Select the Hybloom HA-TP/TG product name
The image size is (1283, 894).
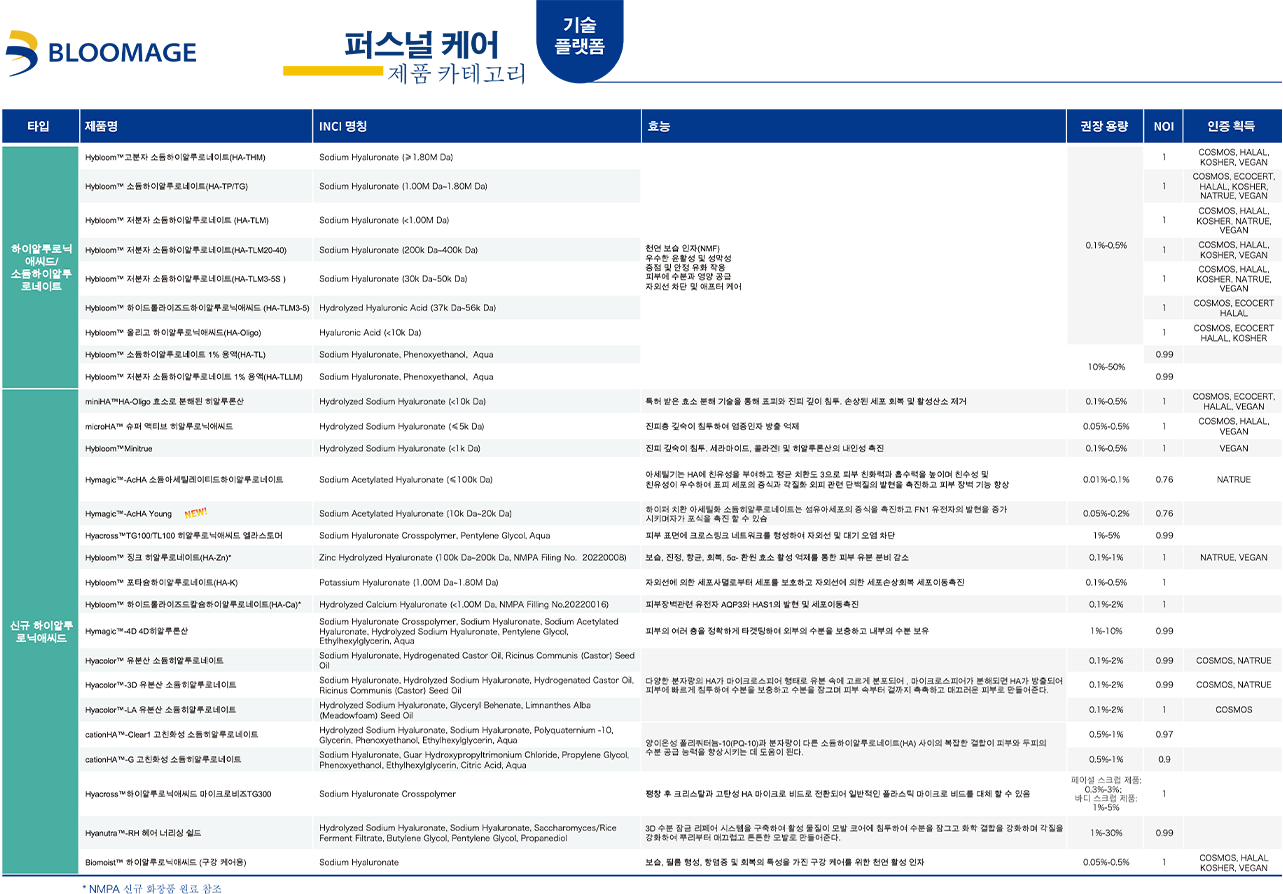(x=167, y=186)
